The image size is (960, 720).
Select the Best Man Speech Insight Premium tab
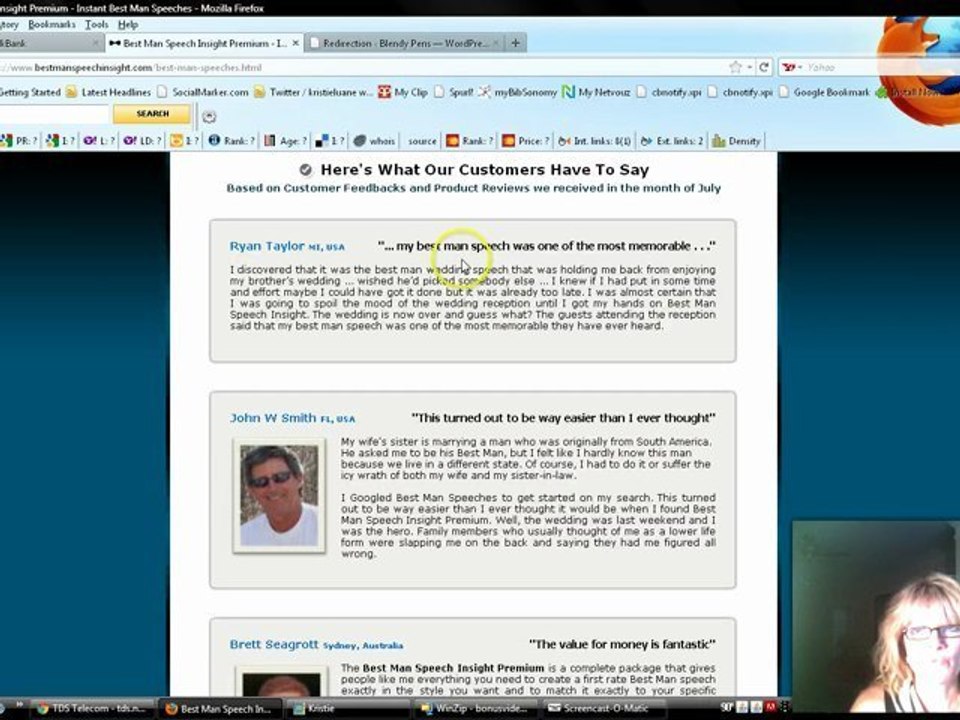203,43
